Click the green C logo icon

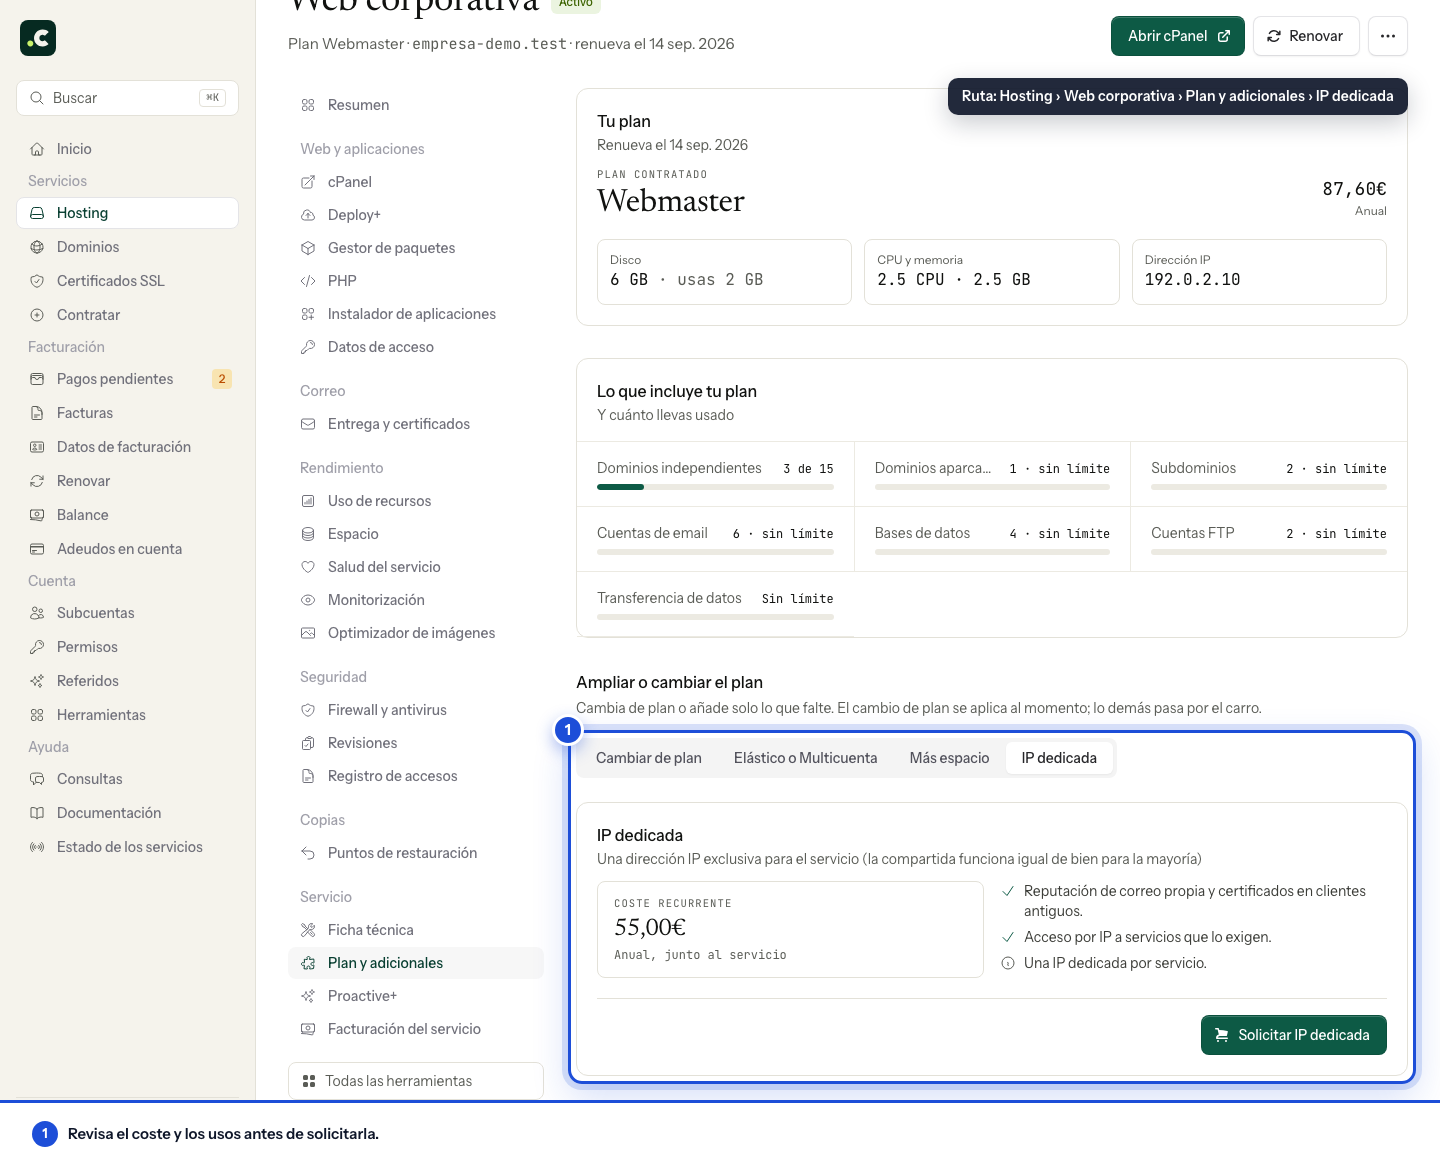38,38
